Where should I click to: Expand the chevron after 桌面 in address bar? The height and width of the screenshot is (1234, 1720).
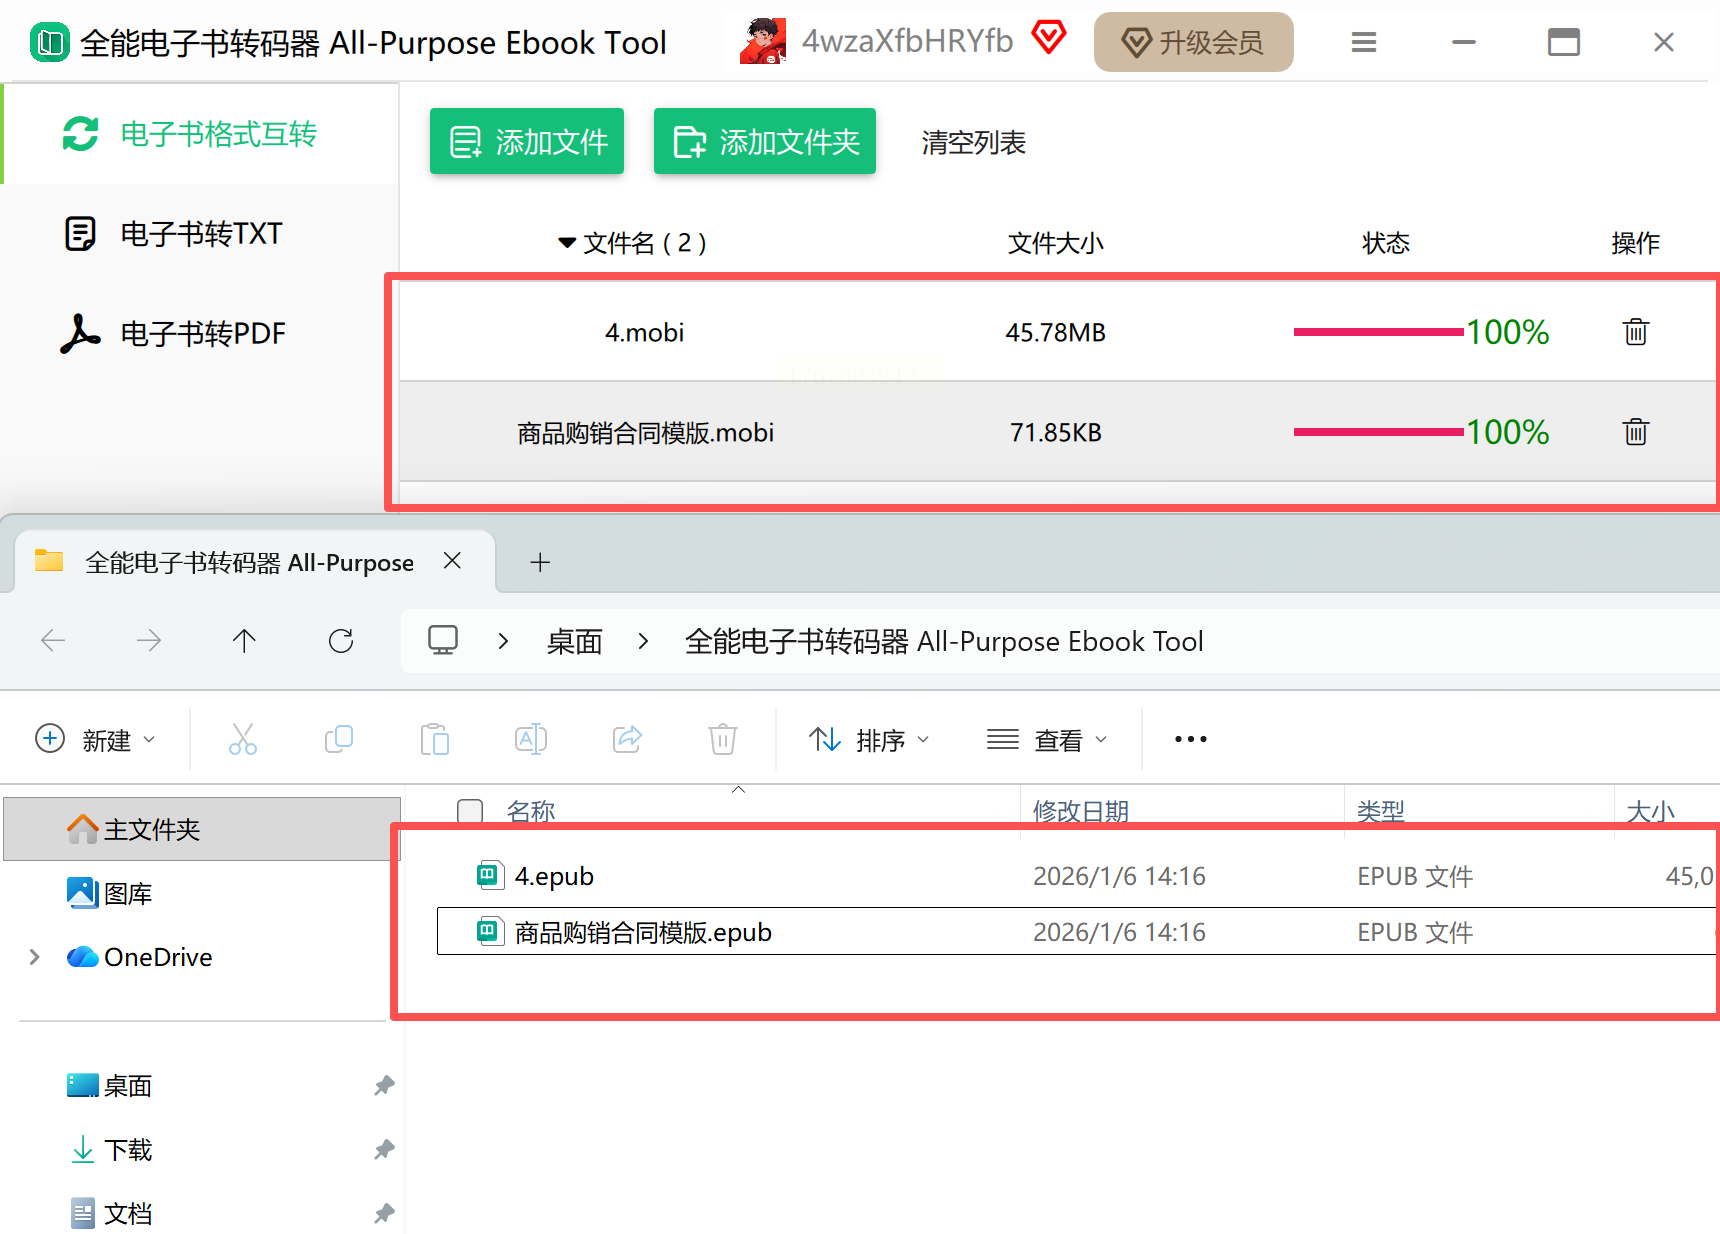coord(643,640)
